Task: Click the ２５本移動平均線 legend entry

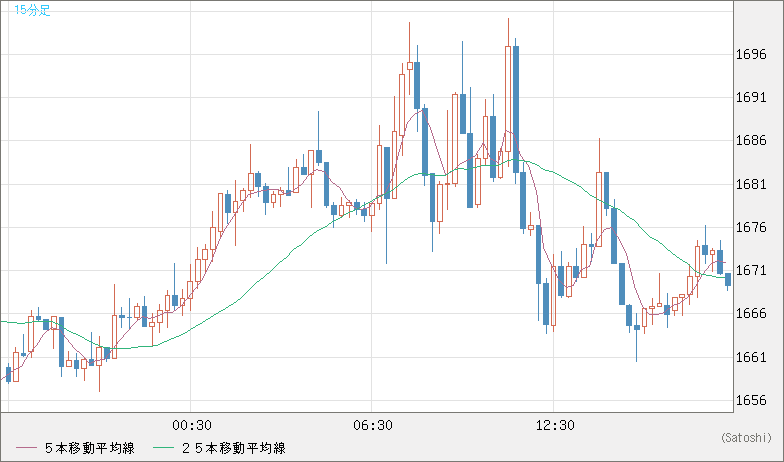Action: 233,448
